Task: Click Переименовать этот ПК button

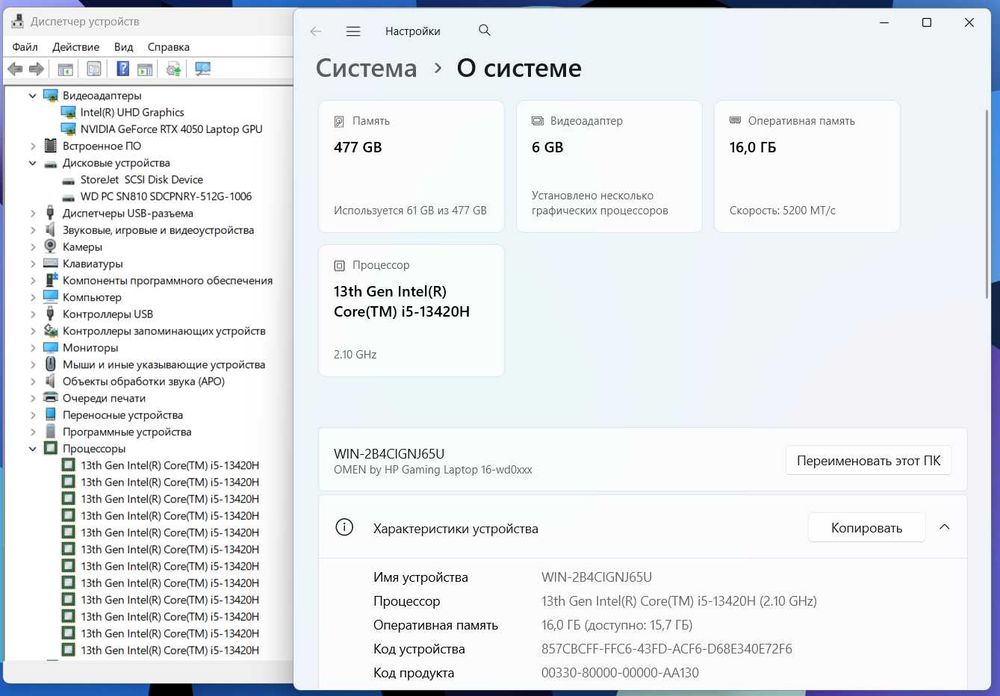Action: click(x=869, y=461)
